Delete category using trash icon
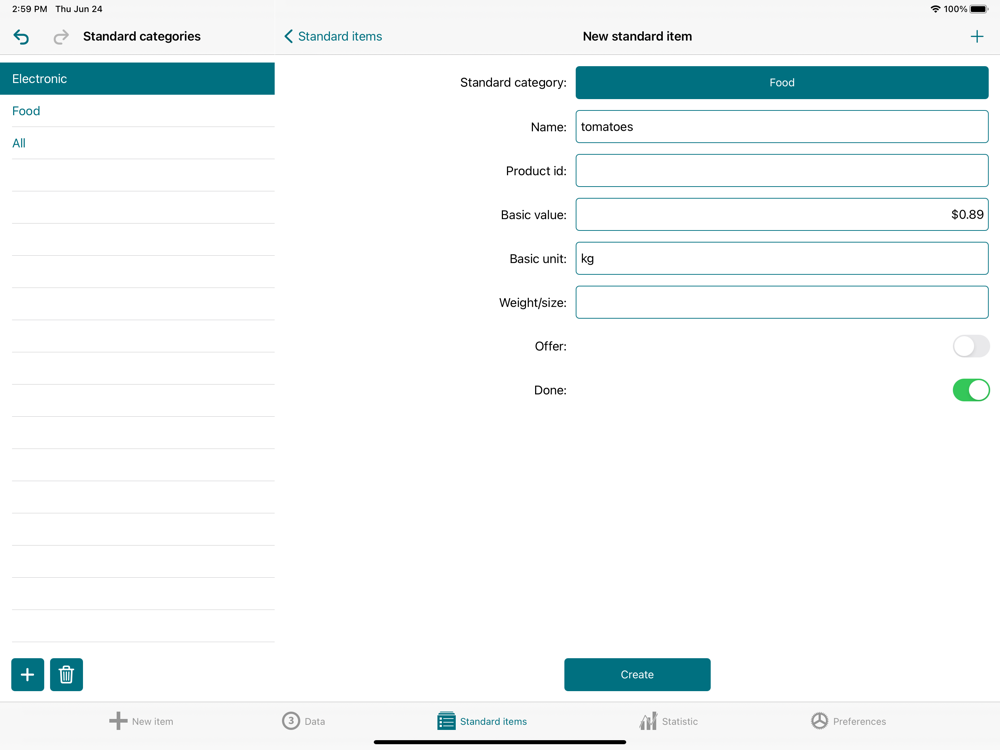Image resolution: width=1000 pixels, height=750 pixels. pos(66,674)
